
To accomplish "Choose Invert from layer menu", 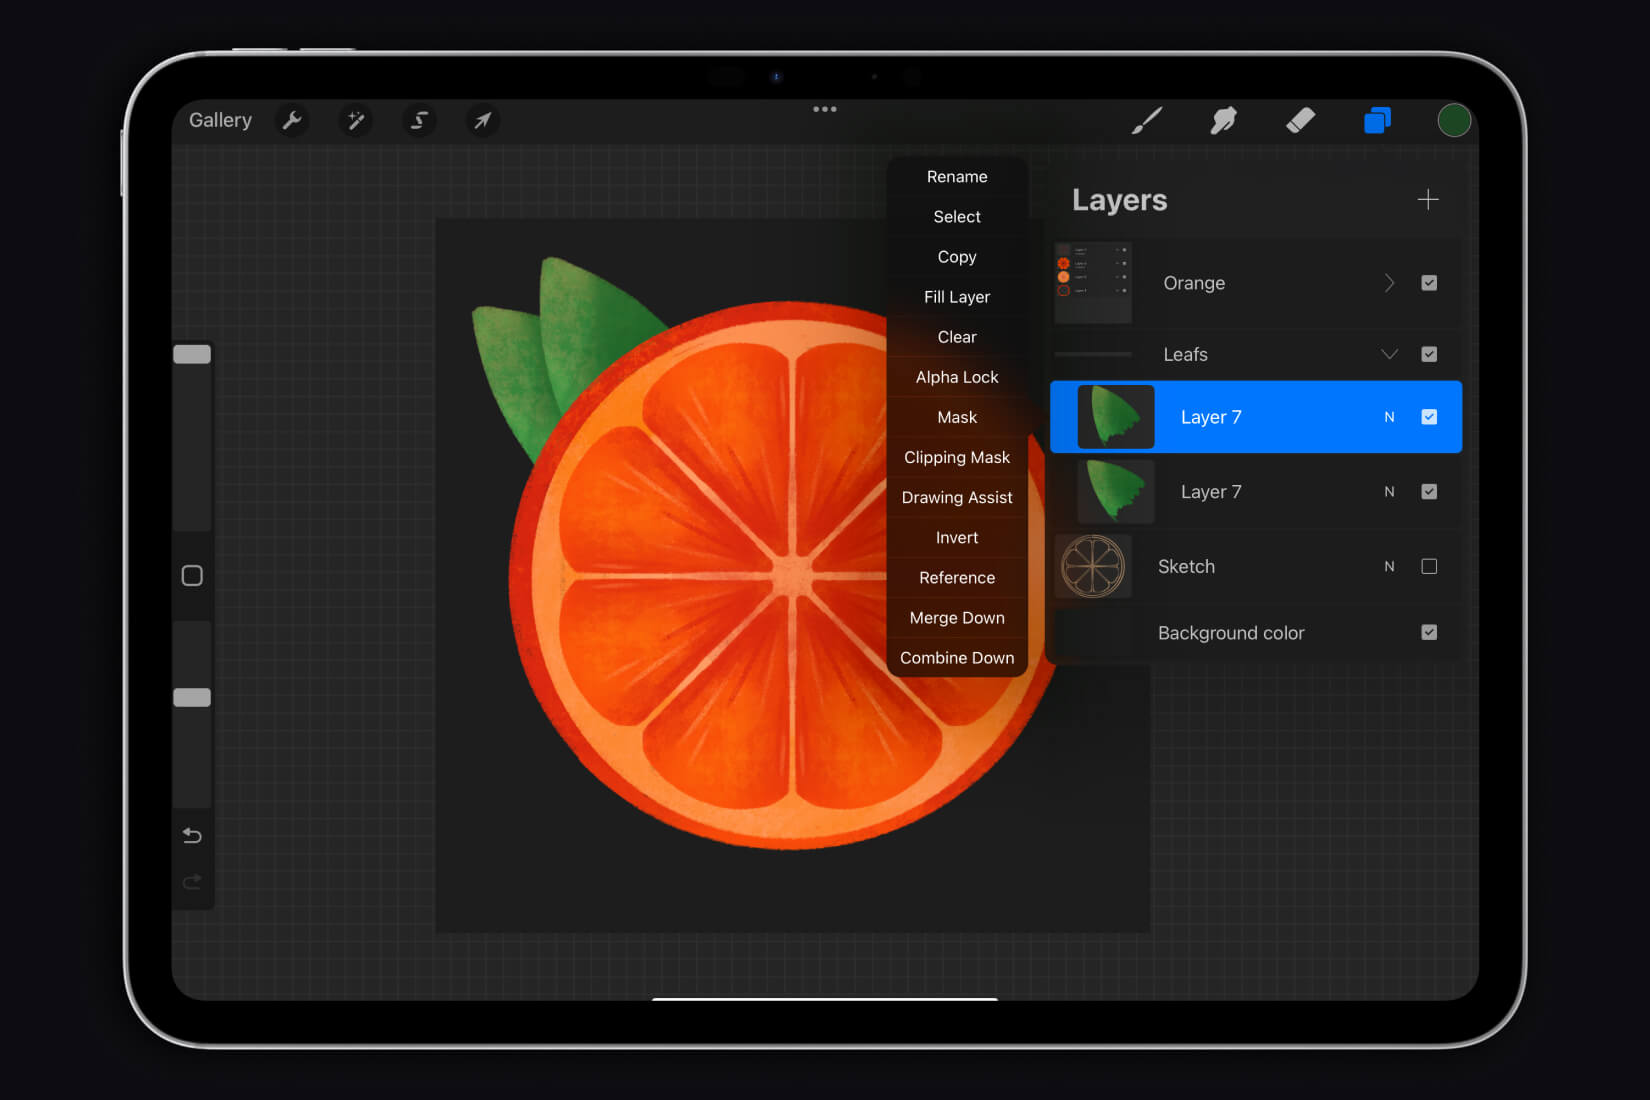I will tap(957, 537).
